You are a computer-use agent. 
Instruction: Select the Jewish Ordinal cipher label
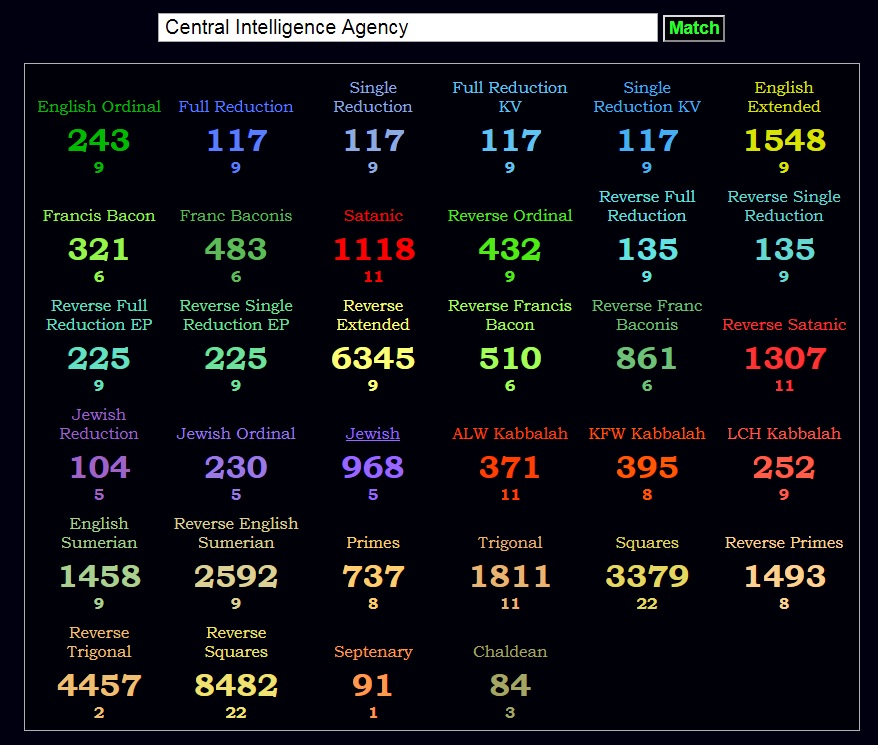[236, 434]
